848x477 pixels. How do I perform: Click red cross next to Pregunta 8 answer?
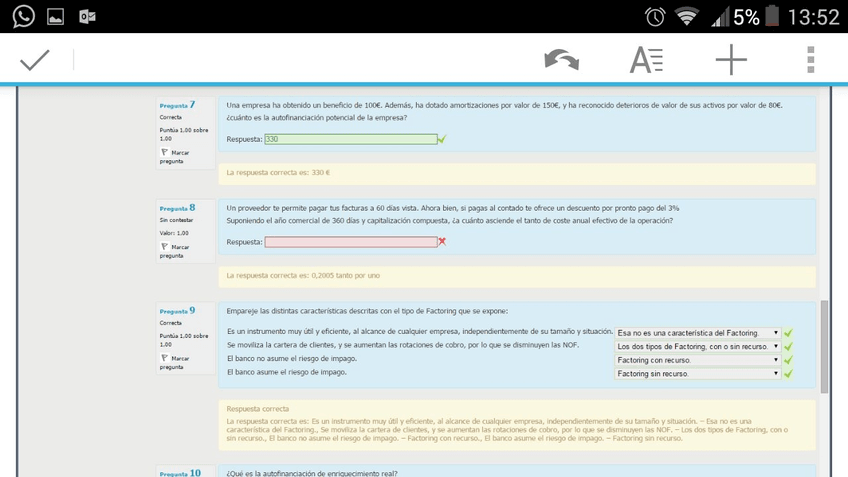tap(442, 241)
